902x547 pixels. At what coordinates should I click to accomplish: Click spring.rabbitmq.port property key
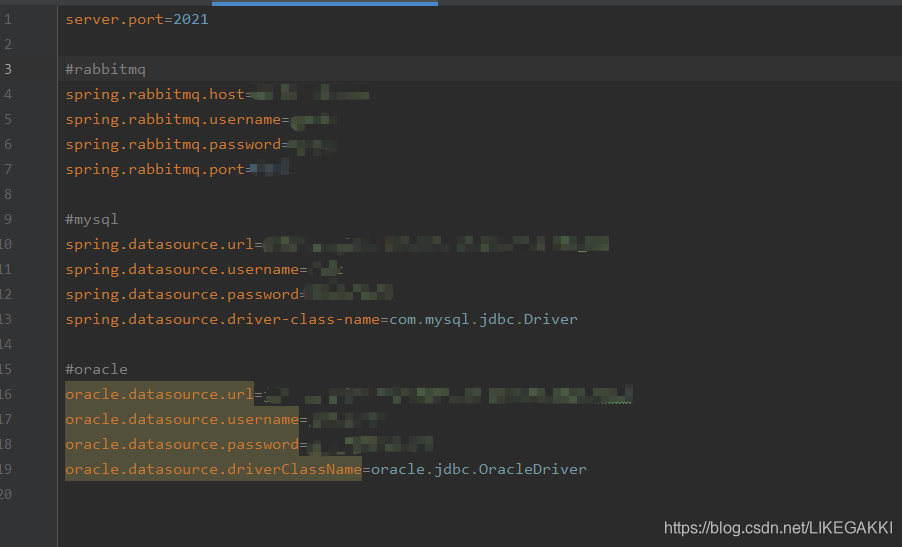point(155,170)
